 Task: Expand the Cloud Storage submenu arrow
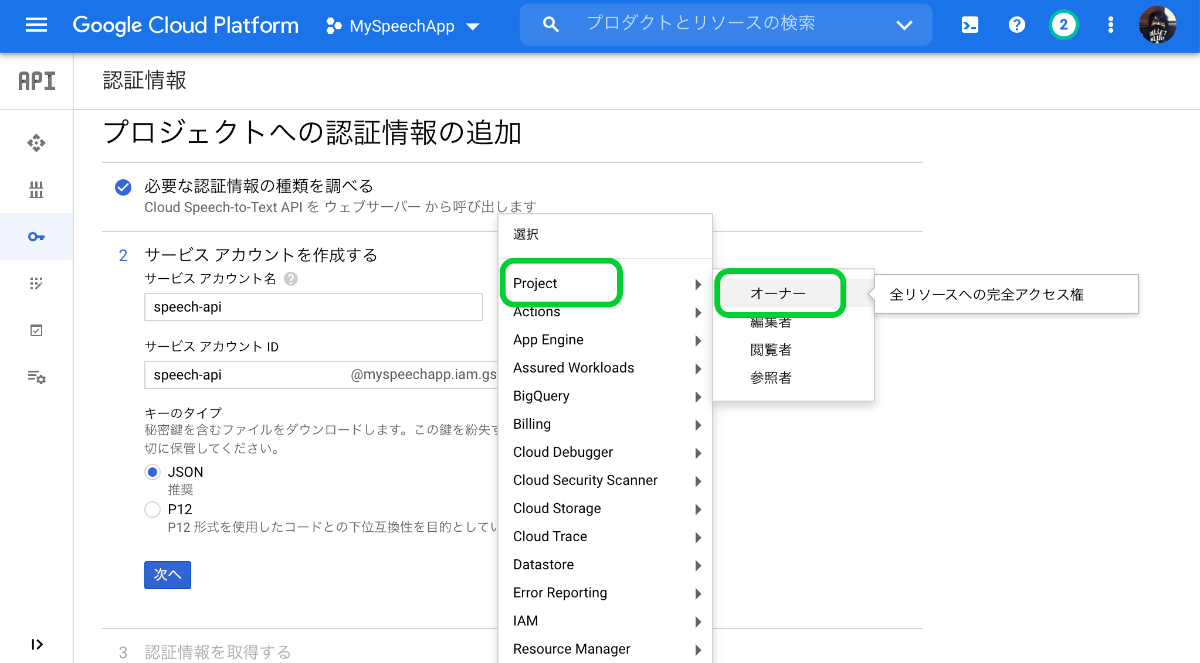(698, 509)
